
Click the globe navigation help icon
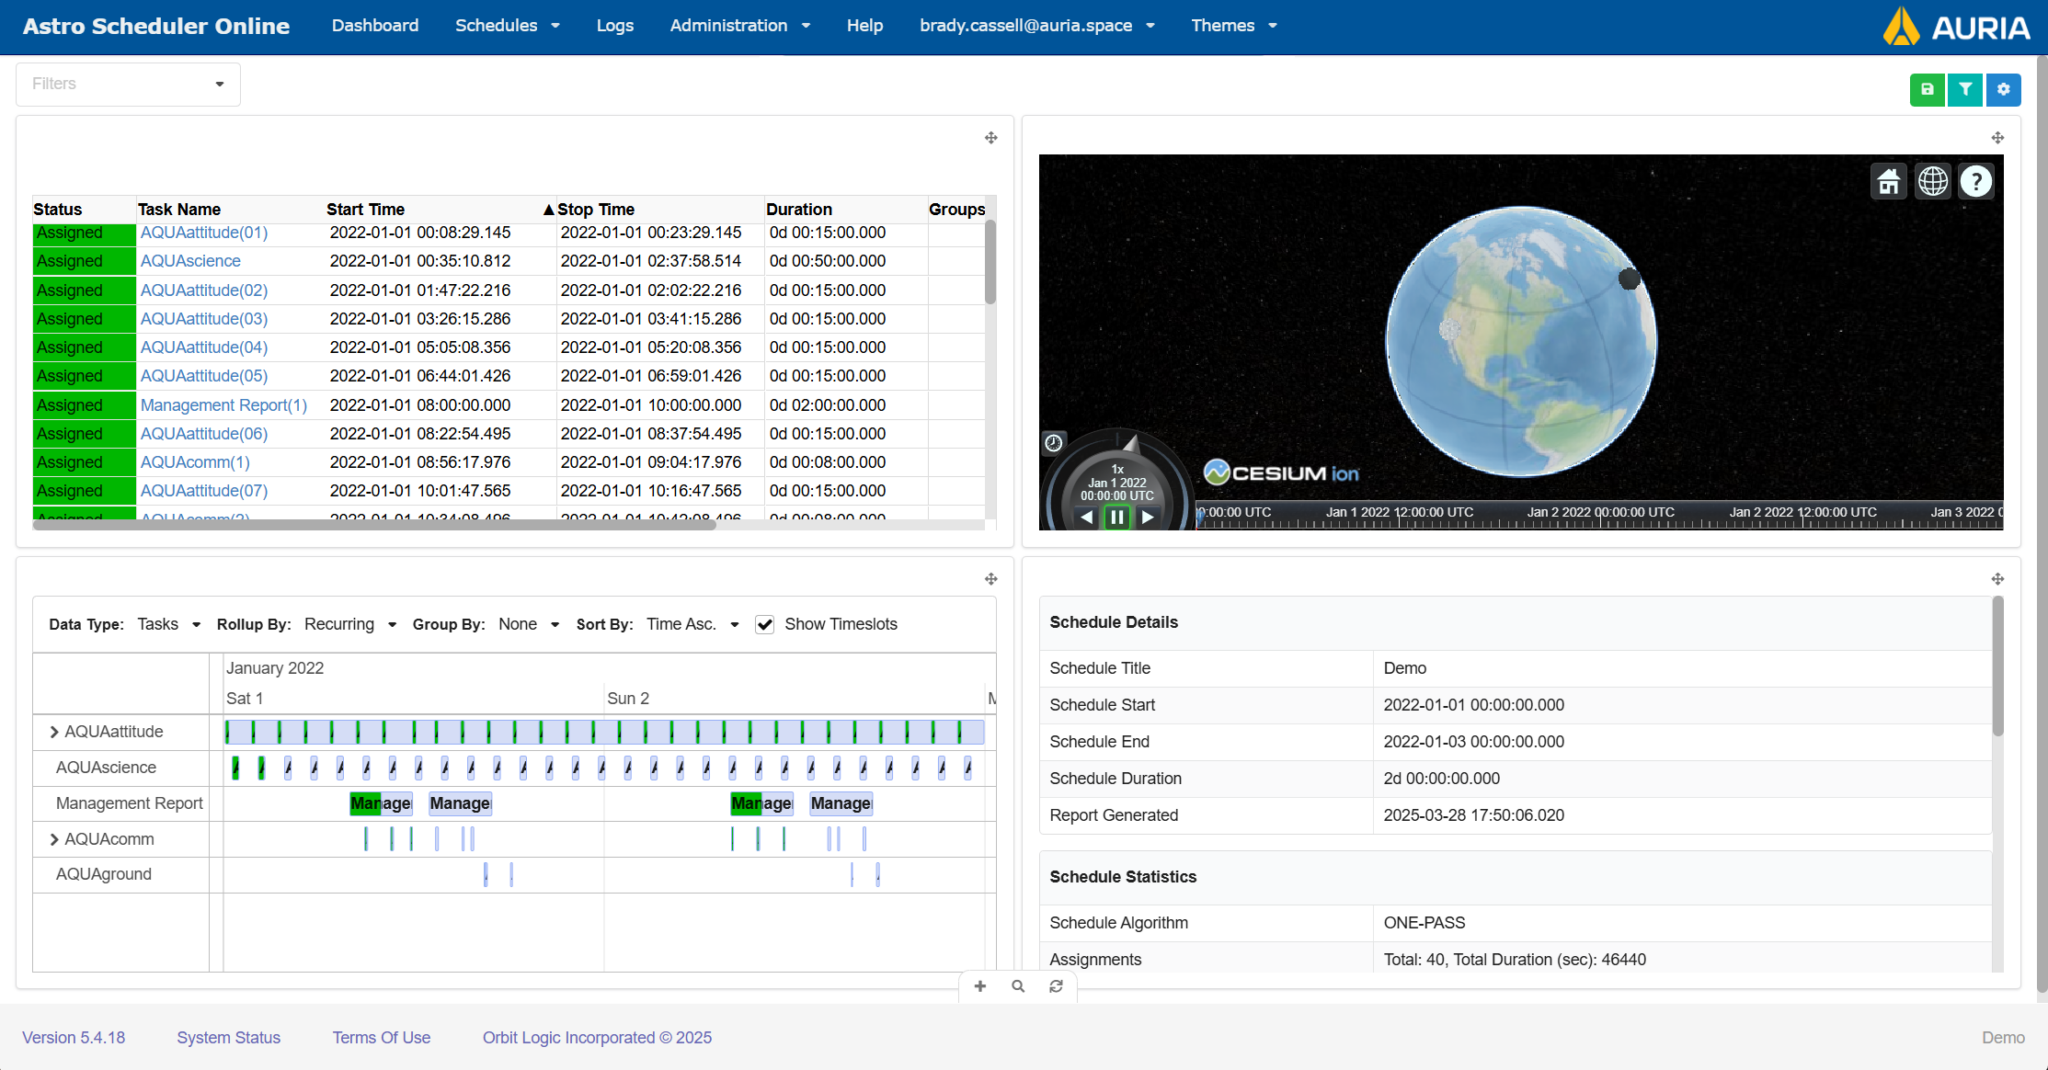(x=1975, y=182)
